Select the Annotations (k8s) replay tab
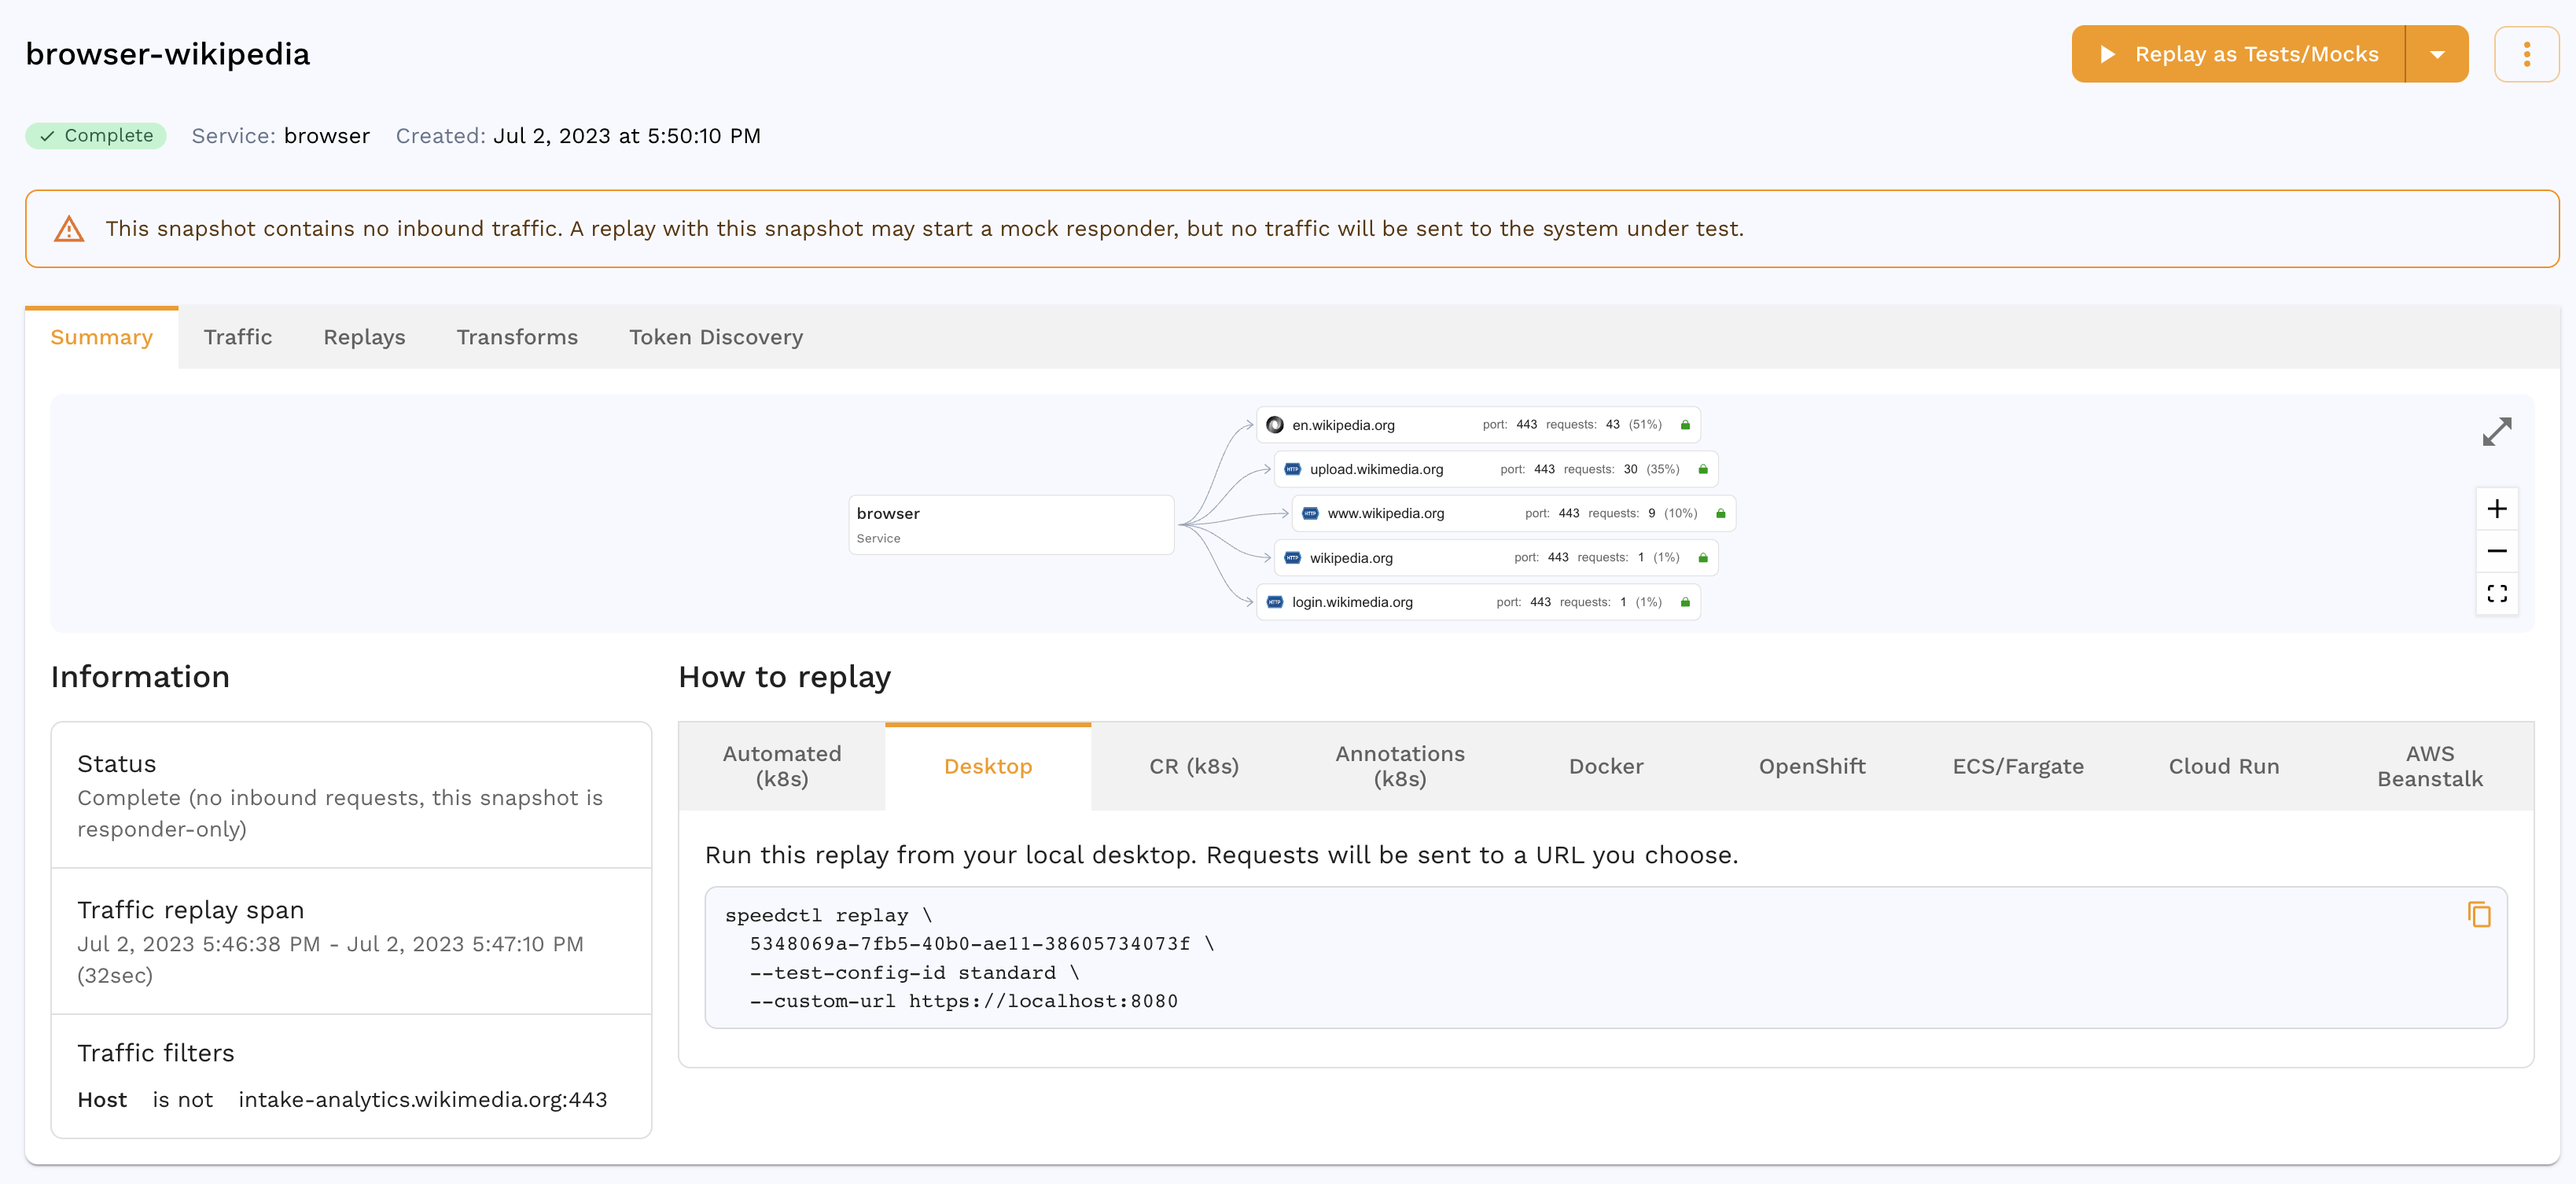This screenshot has width=2576, height=1184. click(1400, 766)
